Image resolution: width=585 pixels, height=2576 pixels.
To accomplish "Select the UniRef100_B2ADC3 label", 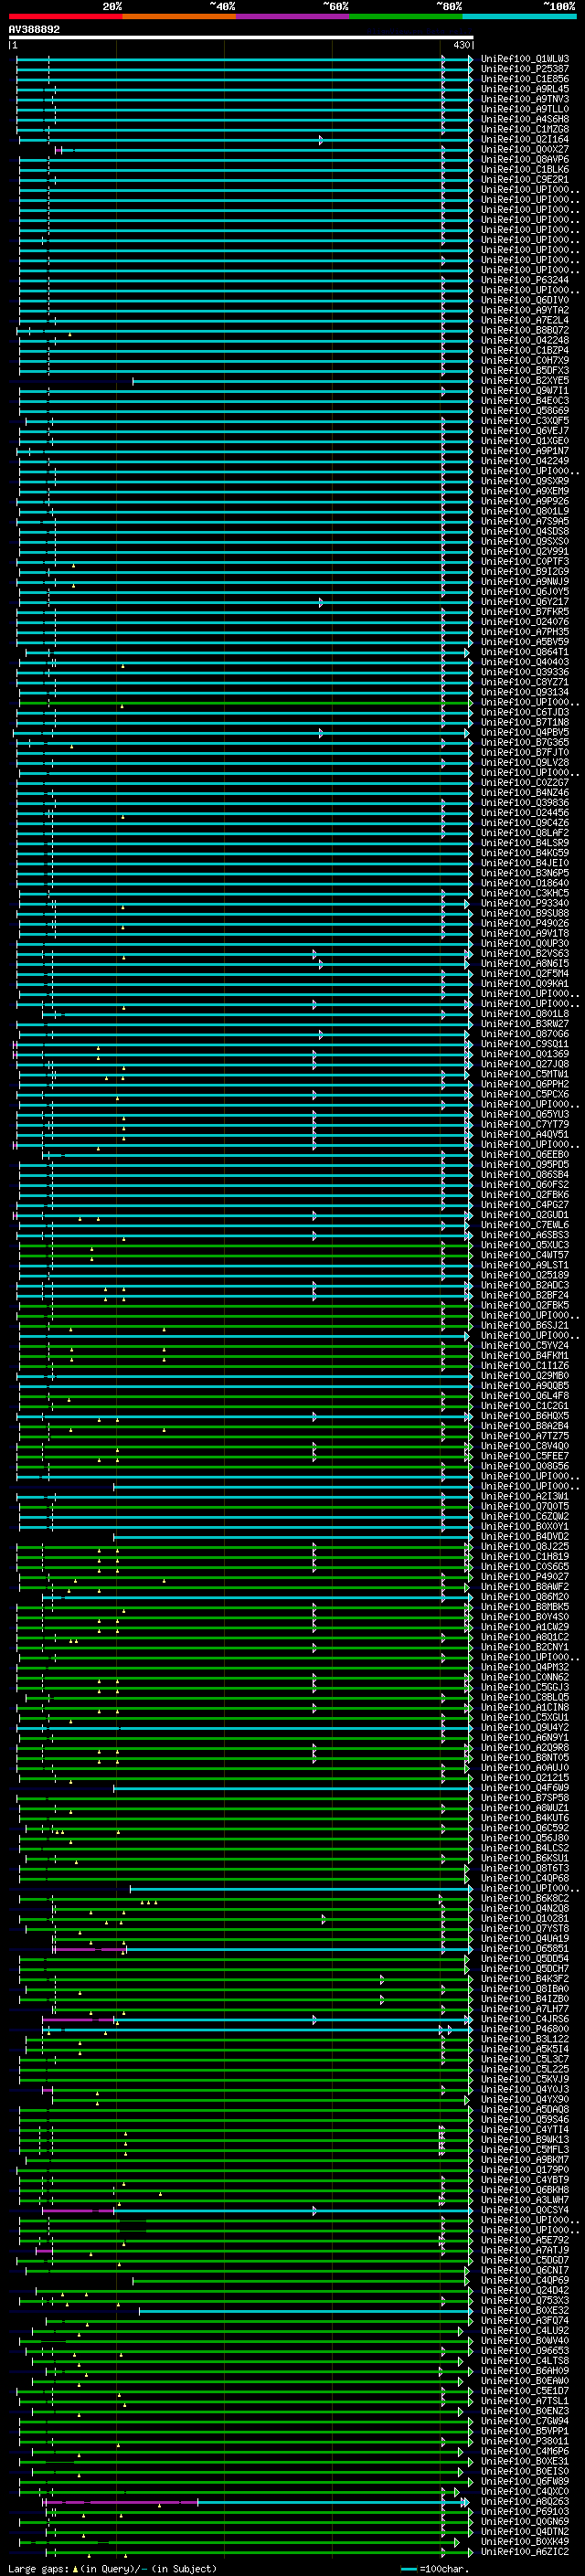I will tap(524, 1285).
